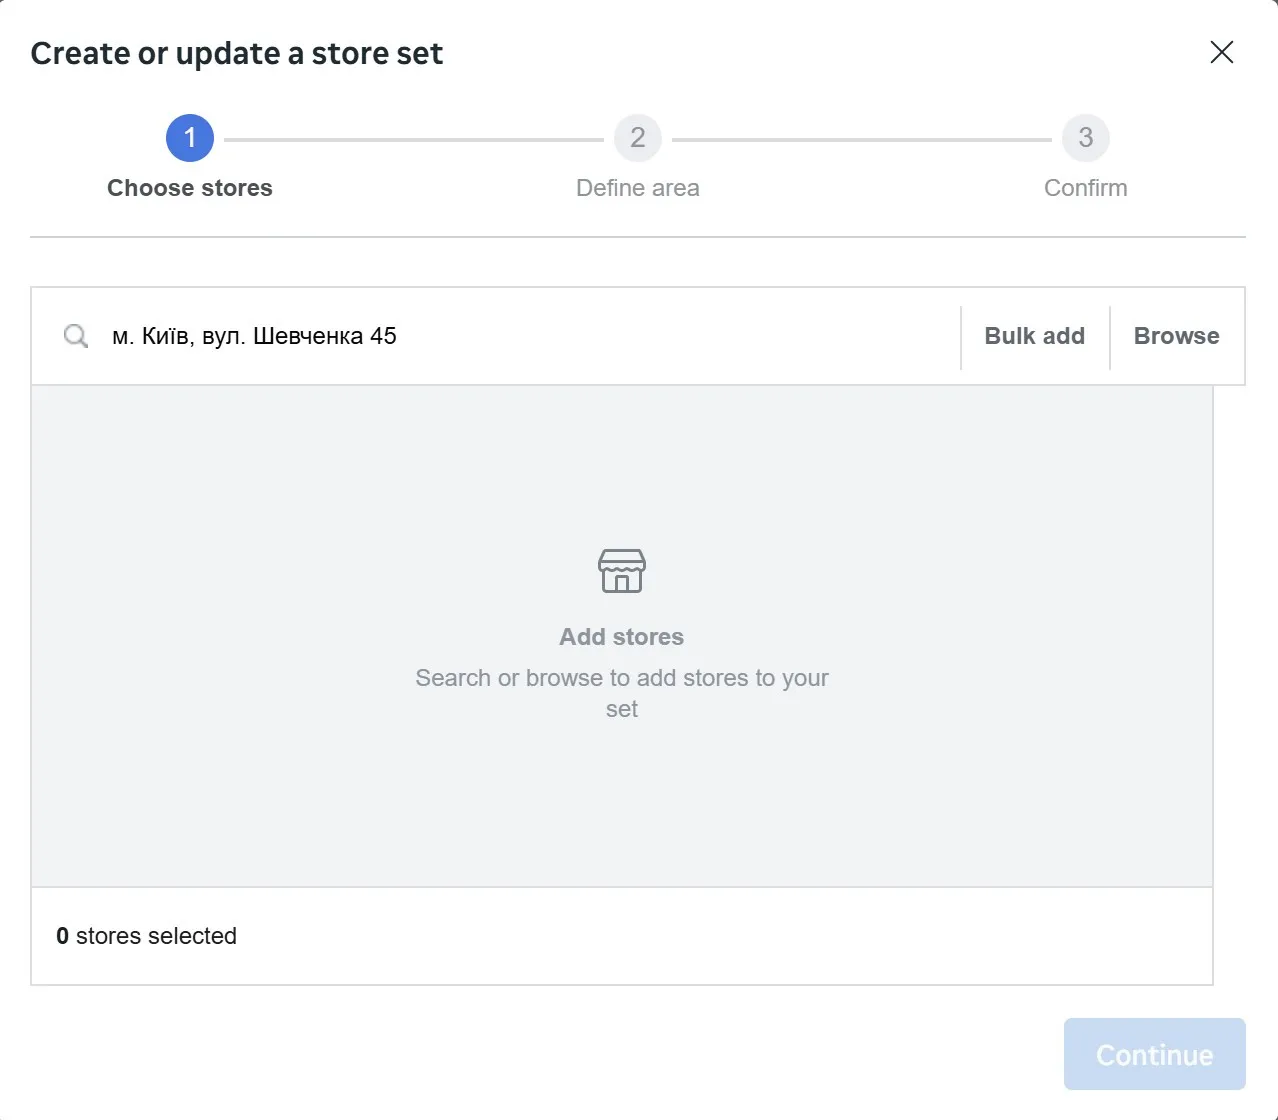Click progress line between steps 1 and 2
This screenshot has height=1120, width=1278.
414,140
